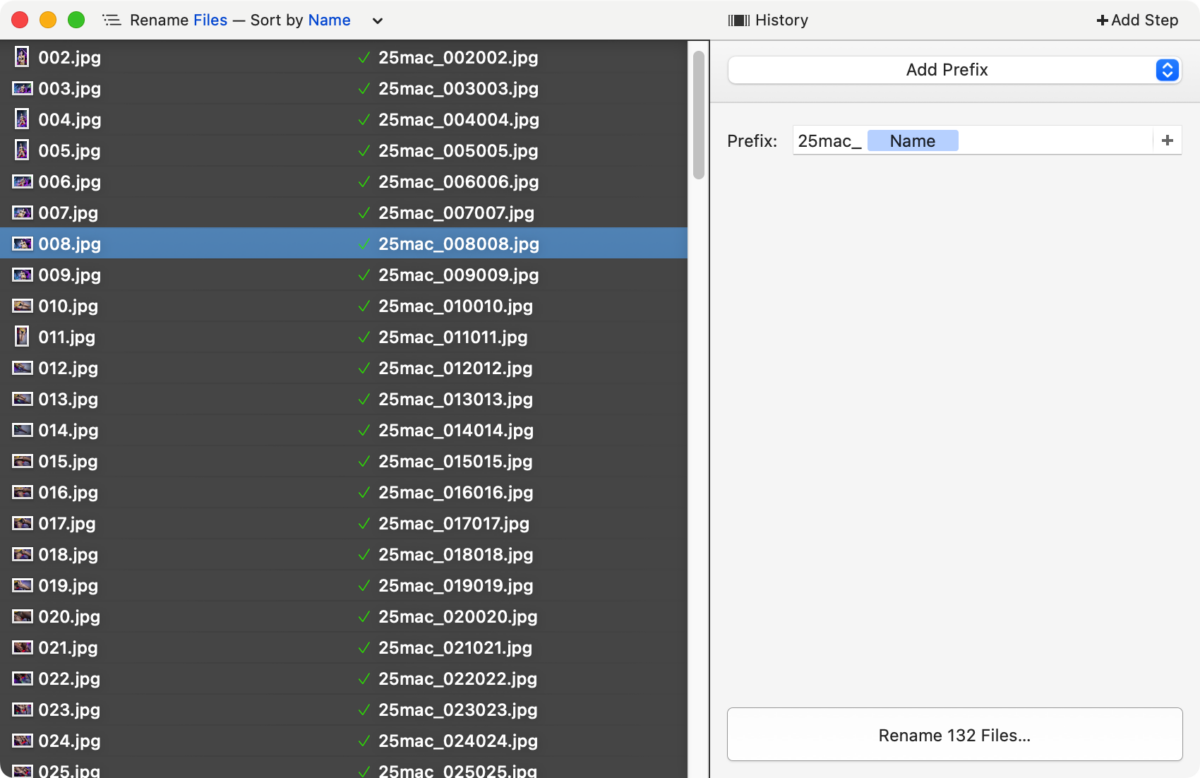
Task: Select file 005.jpg
Action: point(70,151)
